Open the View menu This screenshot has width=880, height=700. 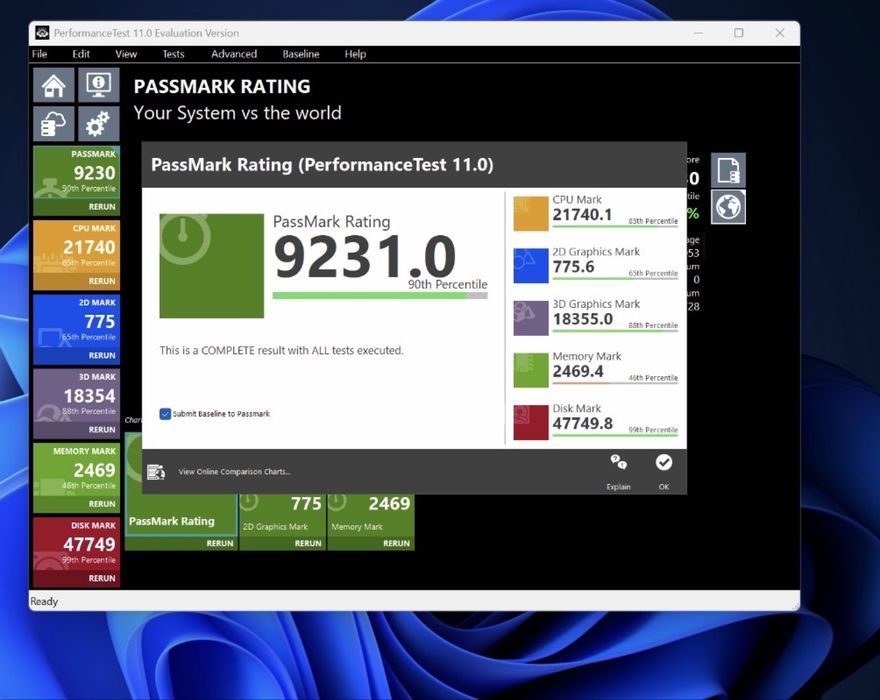[x=126, y=54]
